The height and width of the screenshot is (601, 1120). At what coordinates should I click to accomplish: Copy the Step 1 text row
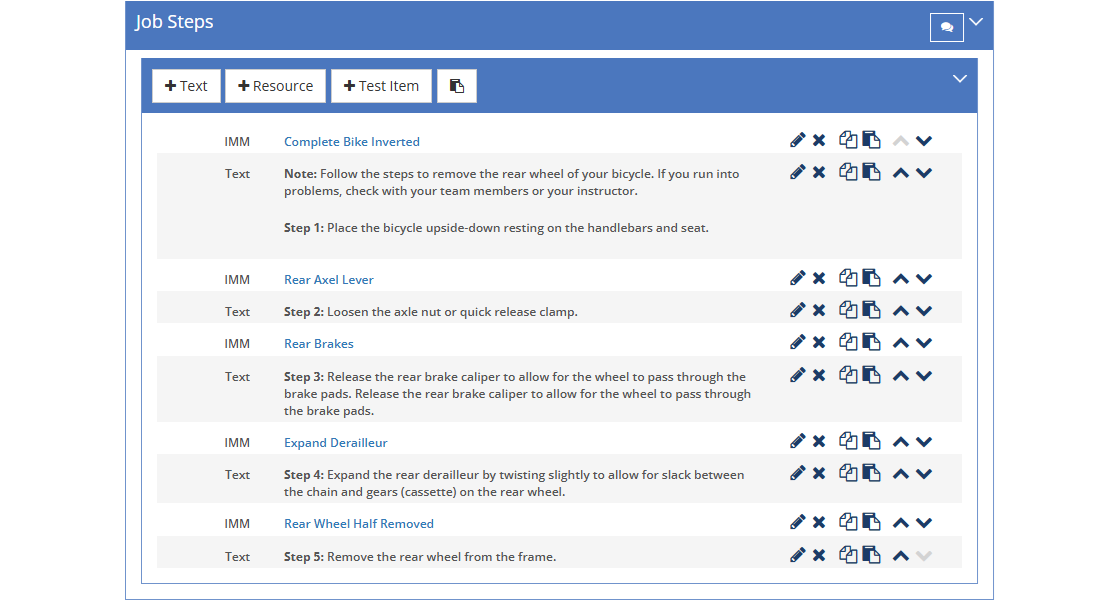tap(848, 172)
